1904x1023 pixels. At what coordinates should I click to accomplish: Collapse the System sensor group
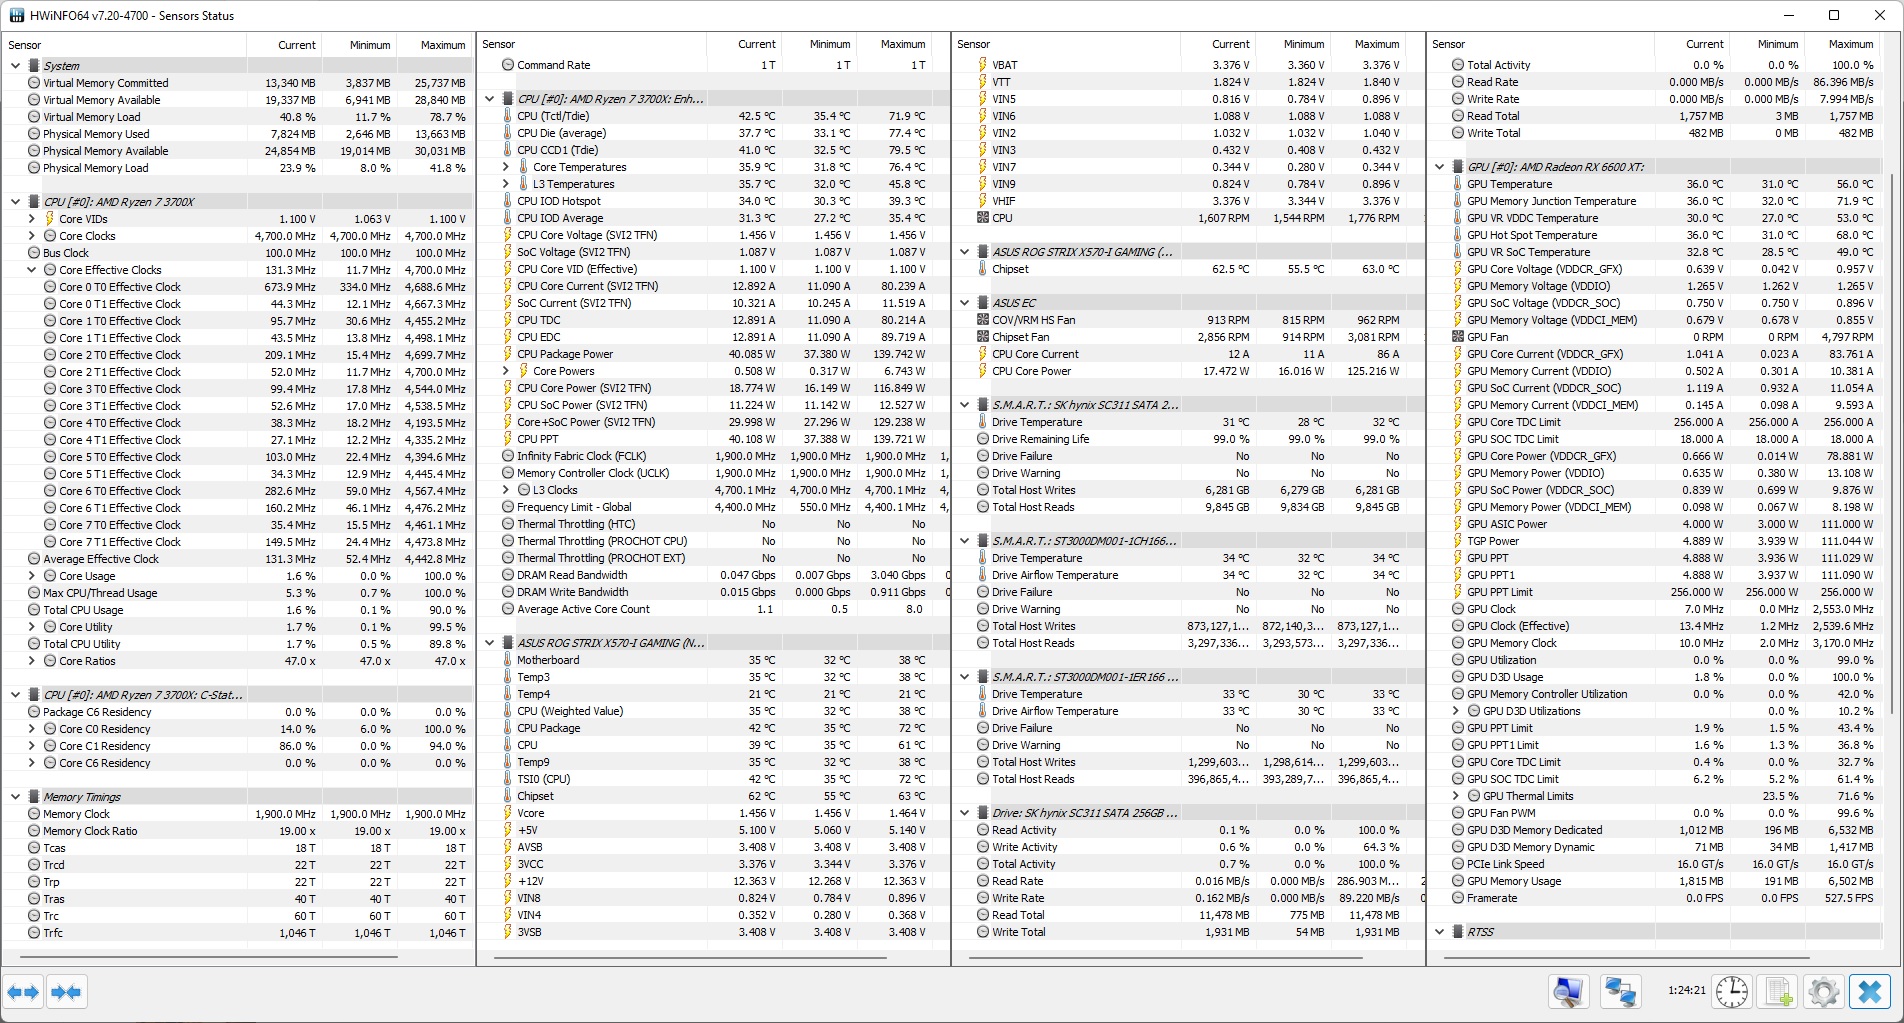[15, 66]
